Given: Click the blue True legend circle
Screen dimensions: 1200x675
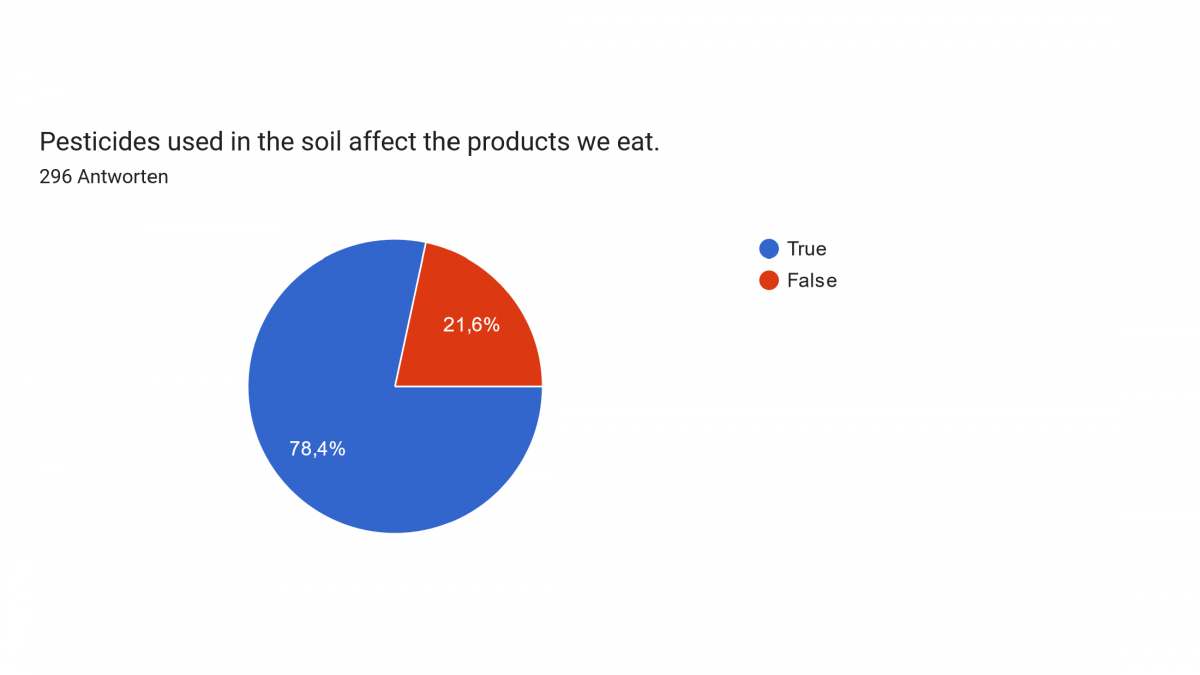Looking at the screenshot, I should point(769,249).
